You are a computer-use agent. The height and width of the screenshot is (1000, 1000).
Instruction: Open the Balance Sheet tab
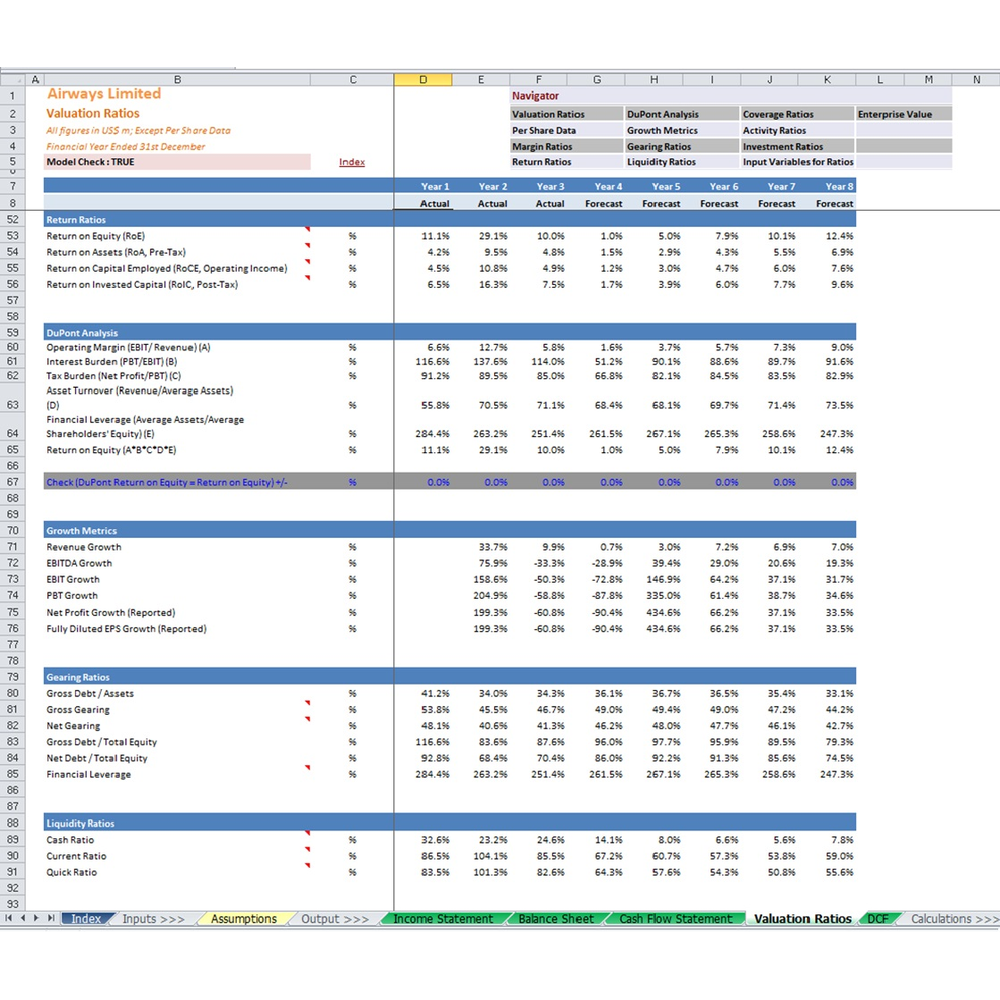(x=556, y=918)
